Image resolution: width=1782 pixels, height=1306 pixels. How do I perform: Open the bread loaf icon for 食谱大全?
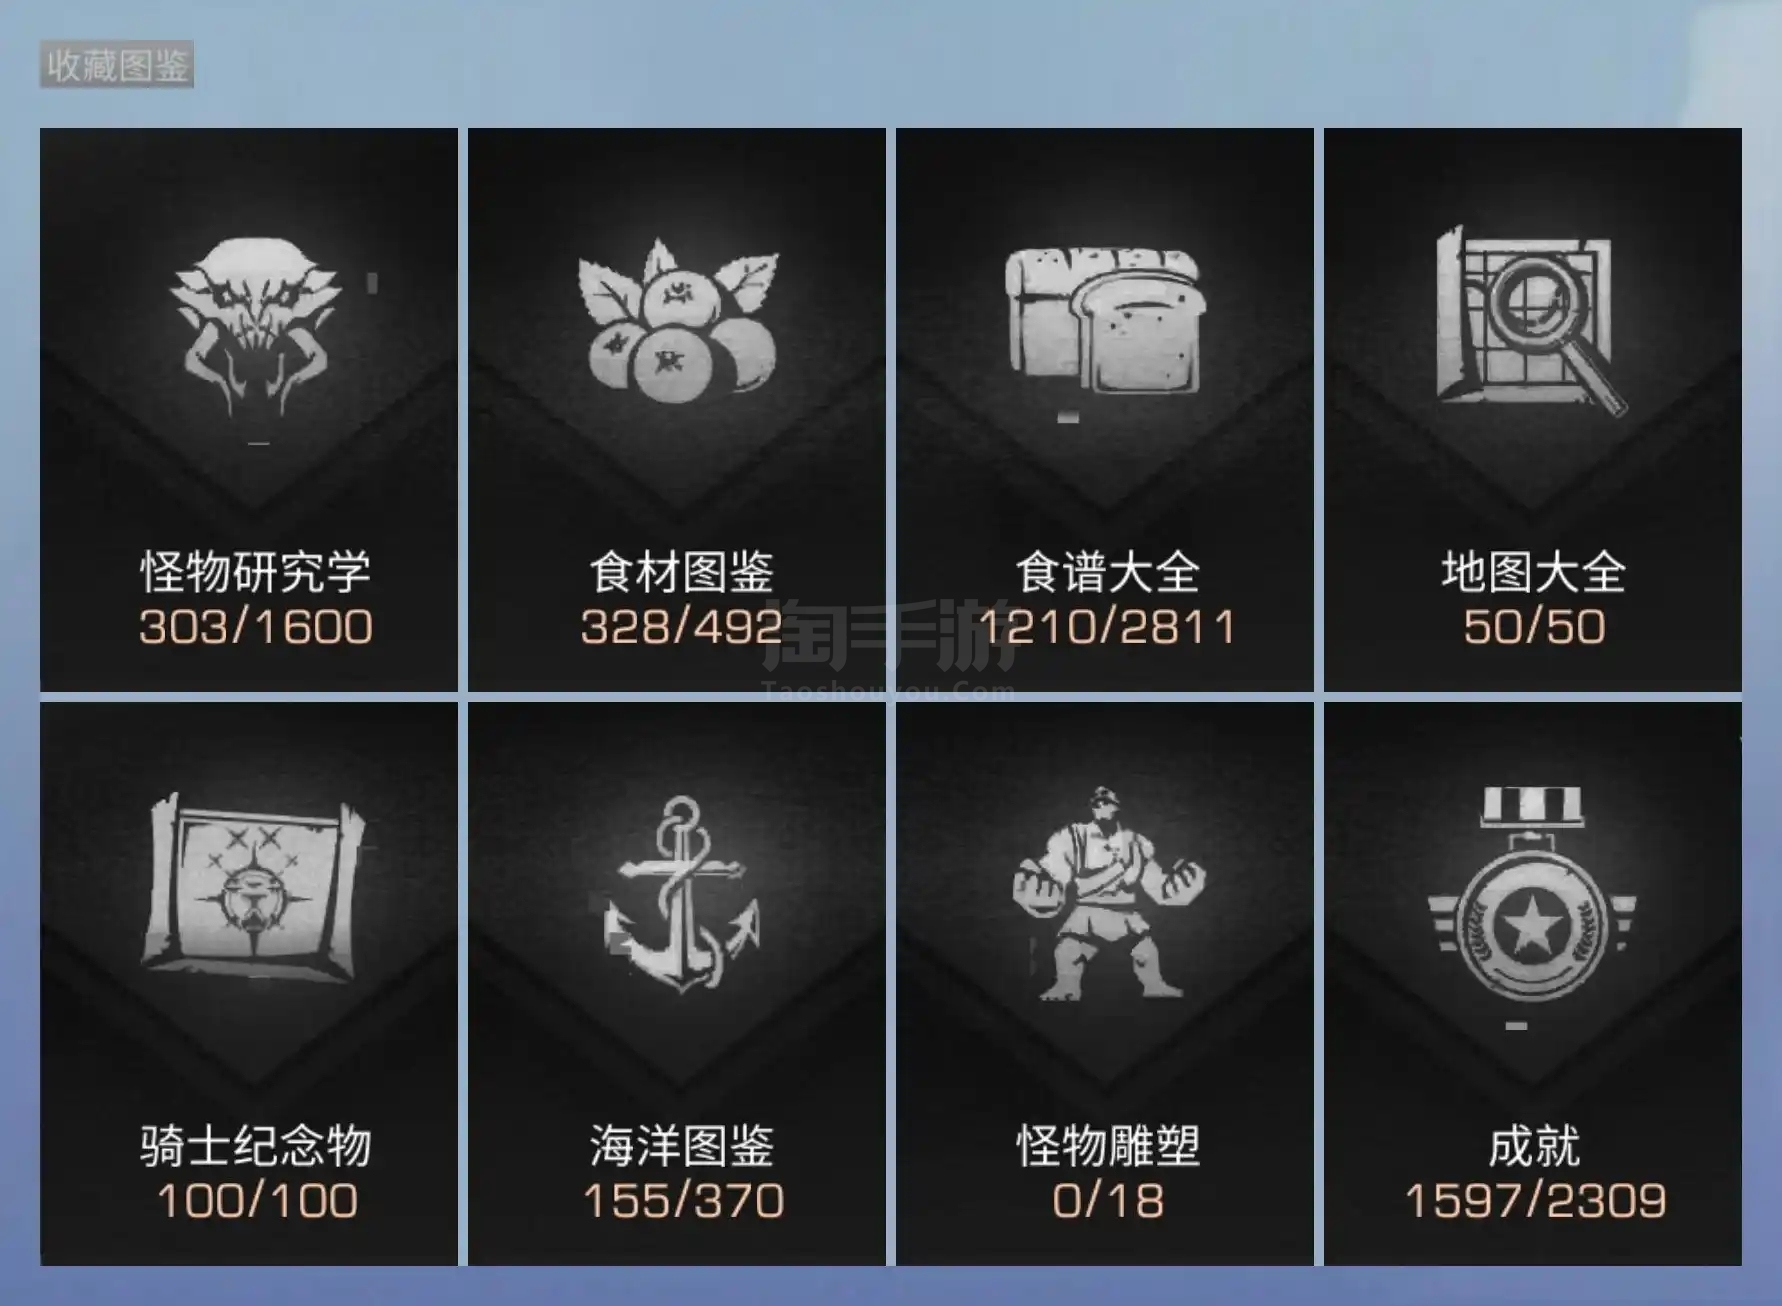pos(1104,320)
